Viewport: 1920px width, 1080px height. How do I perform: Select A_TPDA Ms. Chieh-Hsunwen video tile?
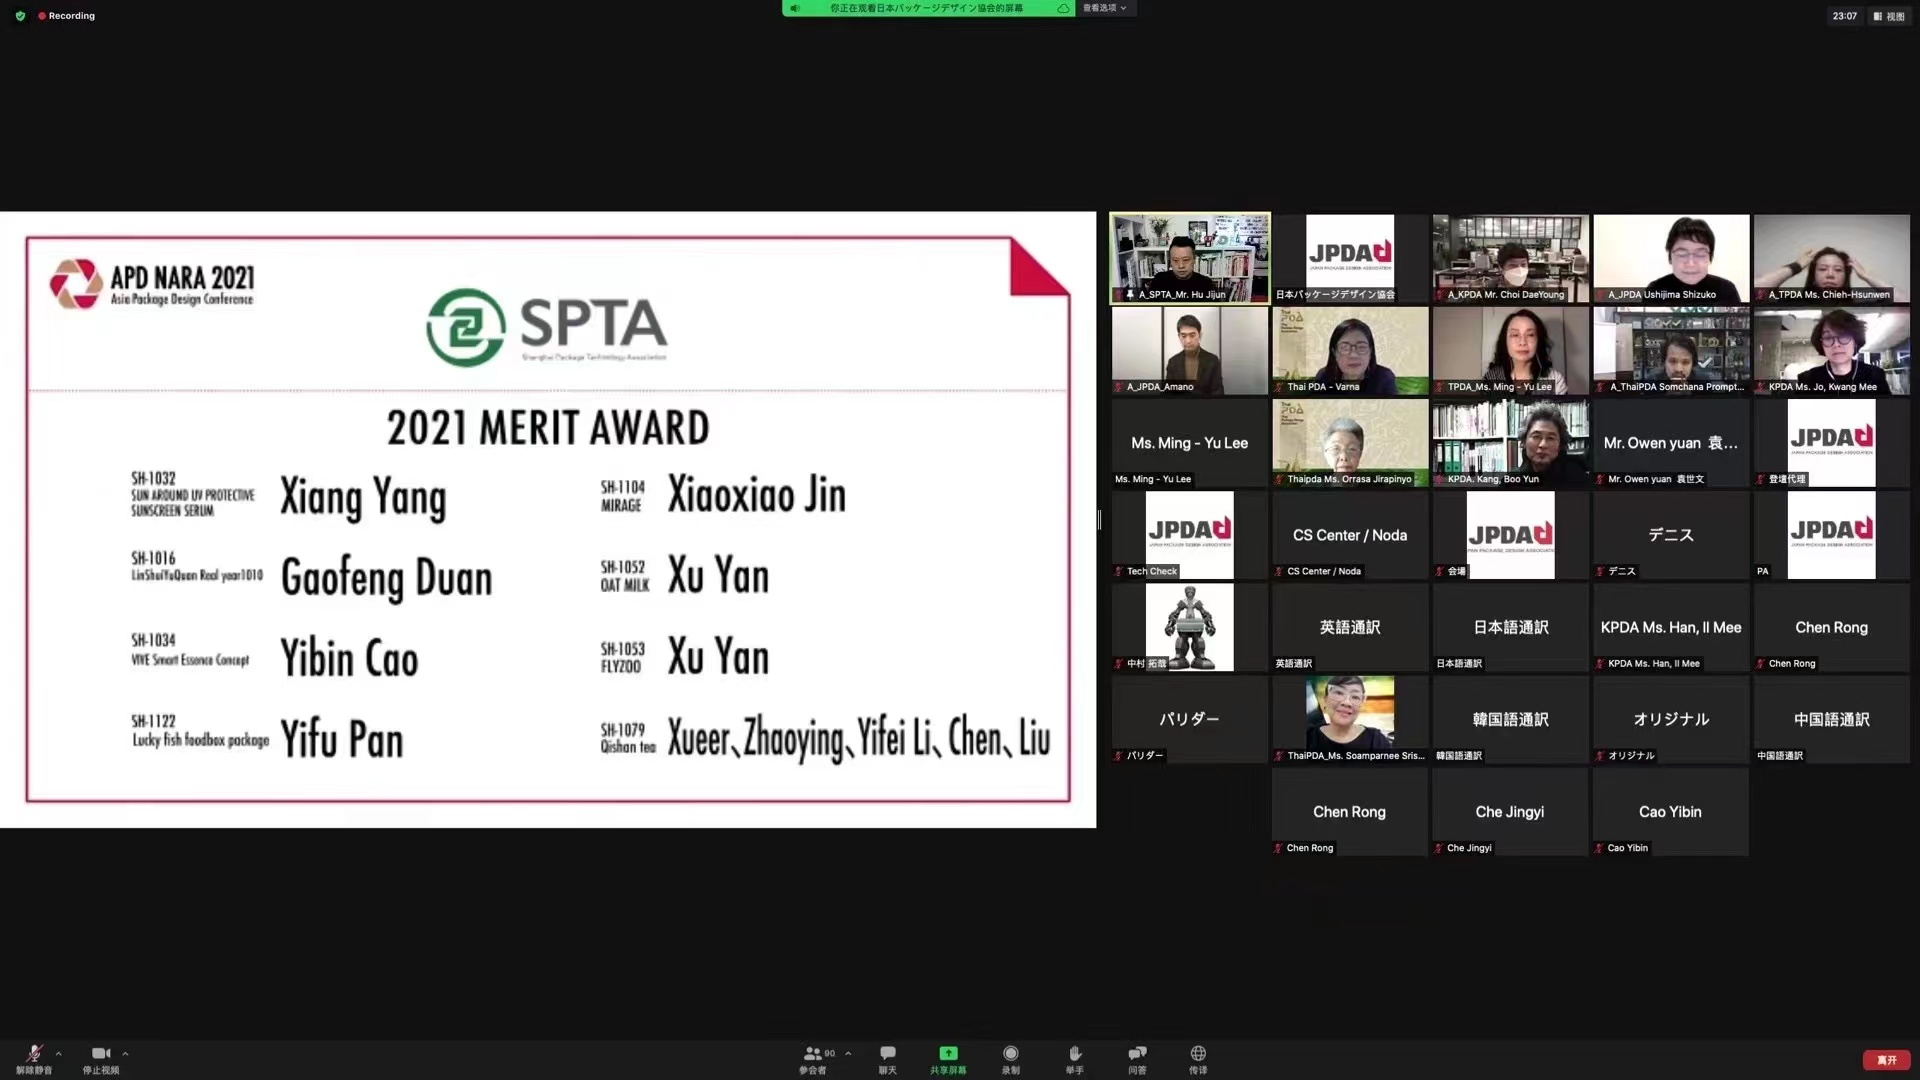point(1831,258)
